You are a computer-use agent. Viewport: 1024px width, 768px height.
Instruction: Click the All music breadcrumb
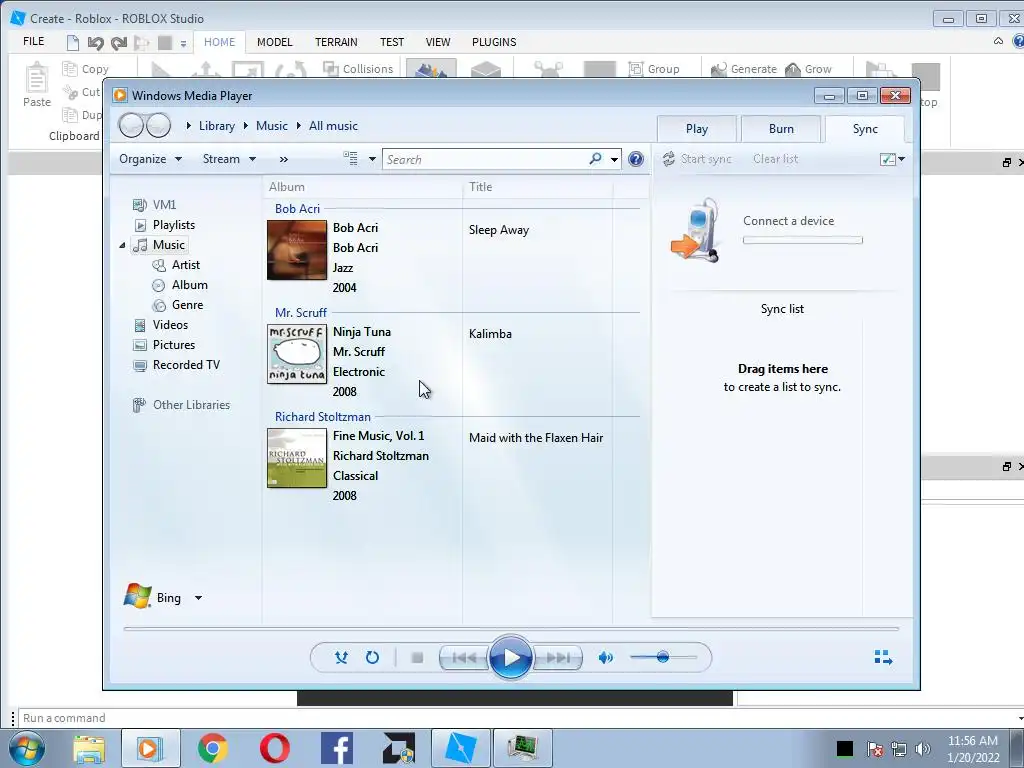pyautogui.click(x=333, y=126)
